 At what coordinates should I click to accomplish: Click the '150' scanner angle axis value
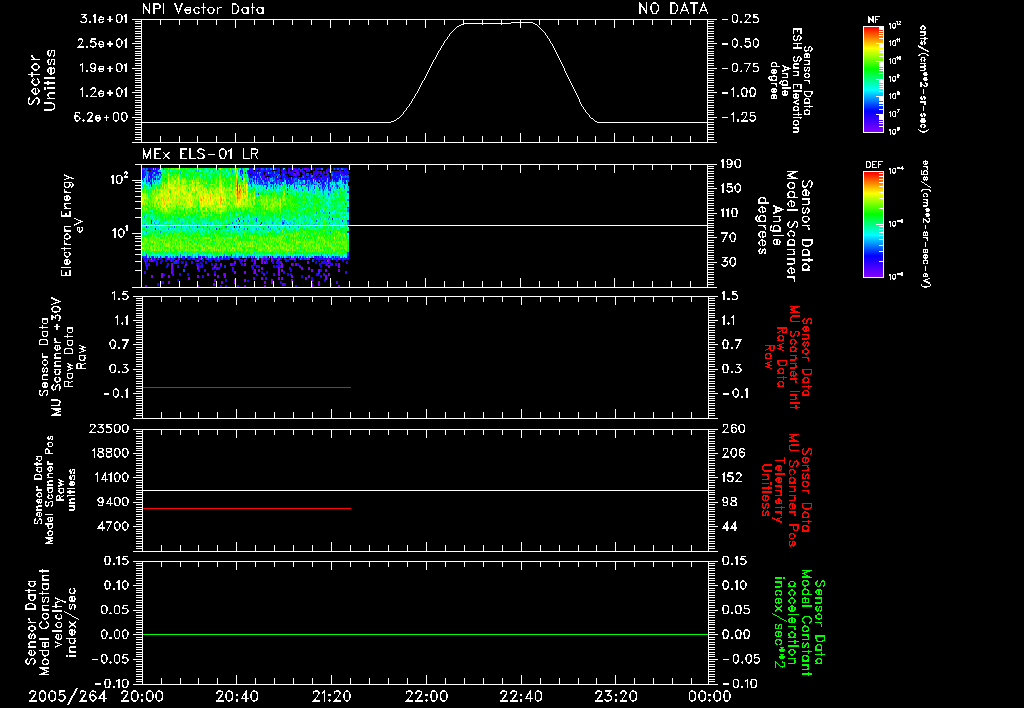pyautogui.click(x=731, y=188)
